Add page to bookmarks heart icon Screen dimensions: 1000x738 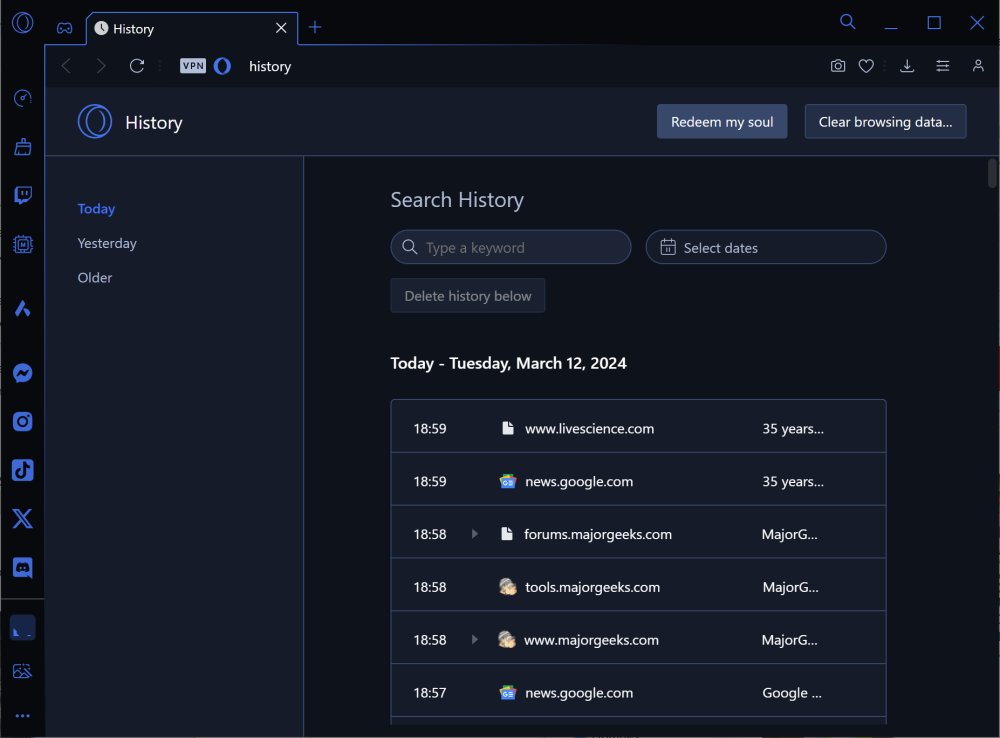866,66
